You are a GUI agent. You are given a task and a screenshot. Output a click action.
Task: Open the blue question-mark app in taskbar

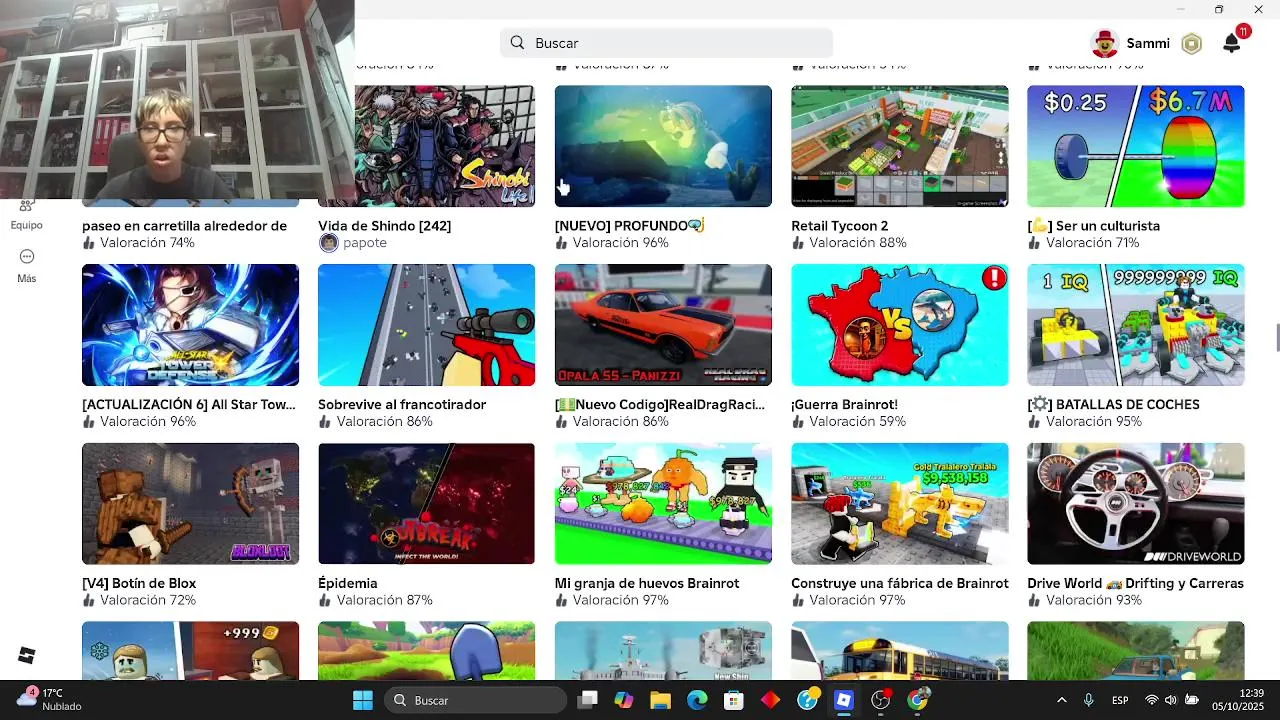(808, 700)
